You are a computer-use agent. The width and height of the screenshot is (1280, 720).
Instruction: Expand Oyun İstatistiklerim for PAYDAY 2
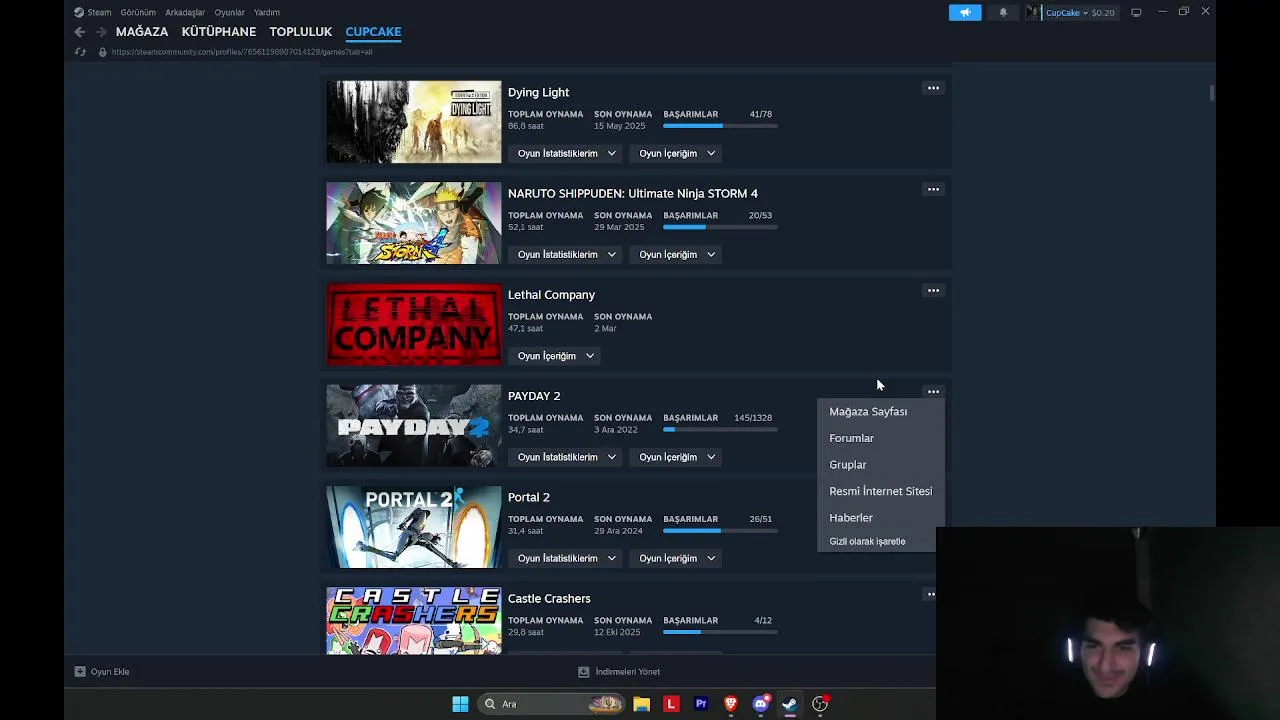(x=566, y=457)
